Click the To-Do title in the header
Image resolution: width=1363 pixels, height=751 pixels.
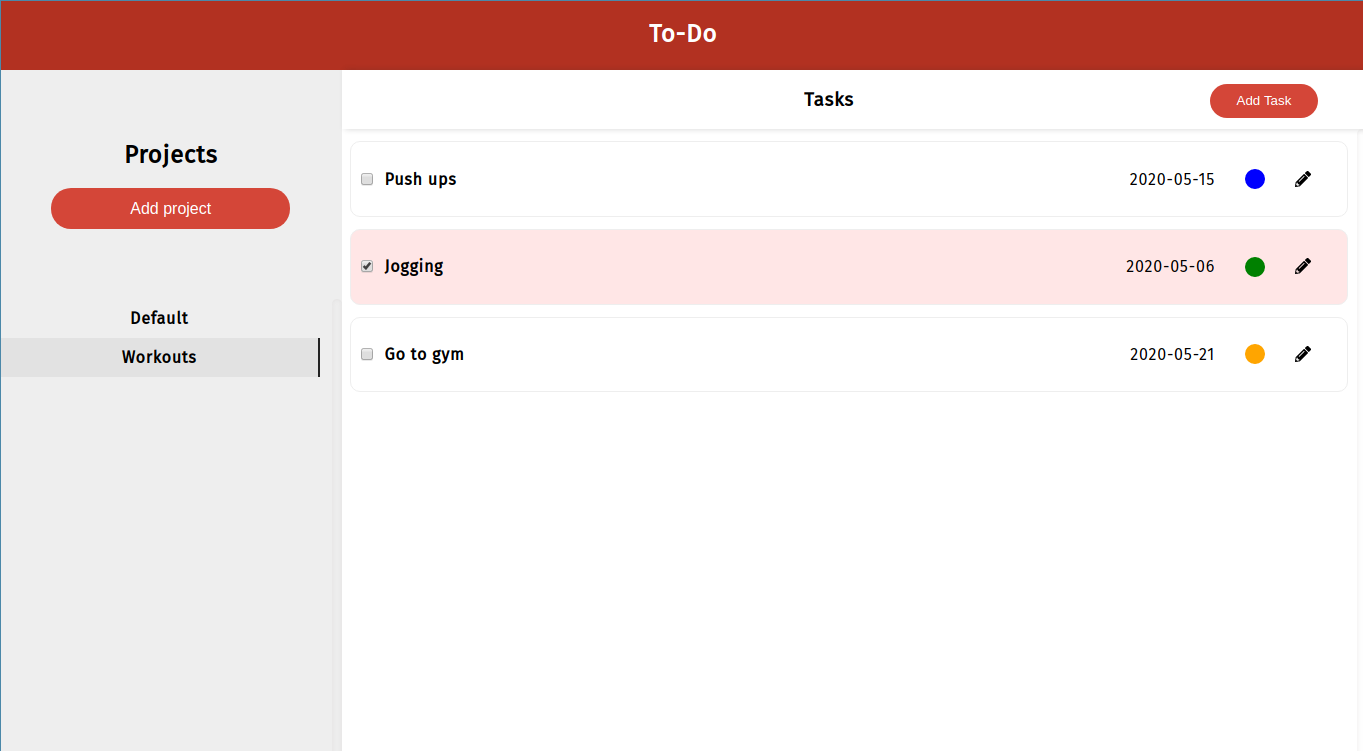(682, 33)
